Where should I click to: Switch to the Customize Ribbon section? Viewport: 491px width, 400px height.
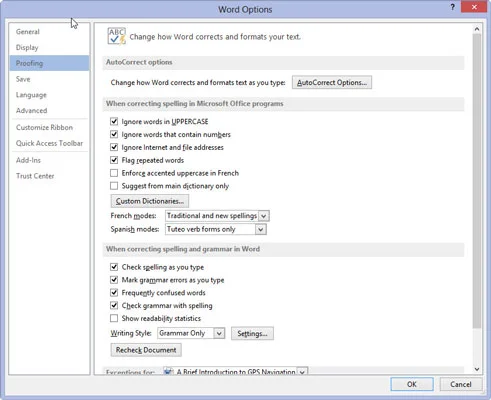[x=44, y=127]
